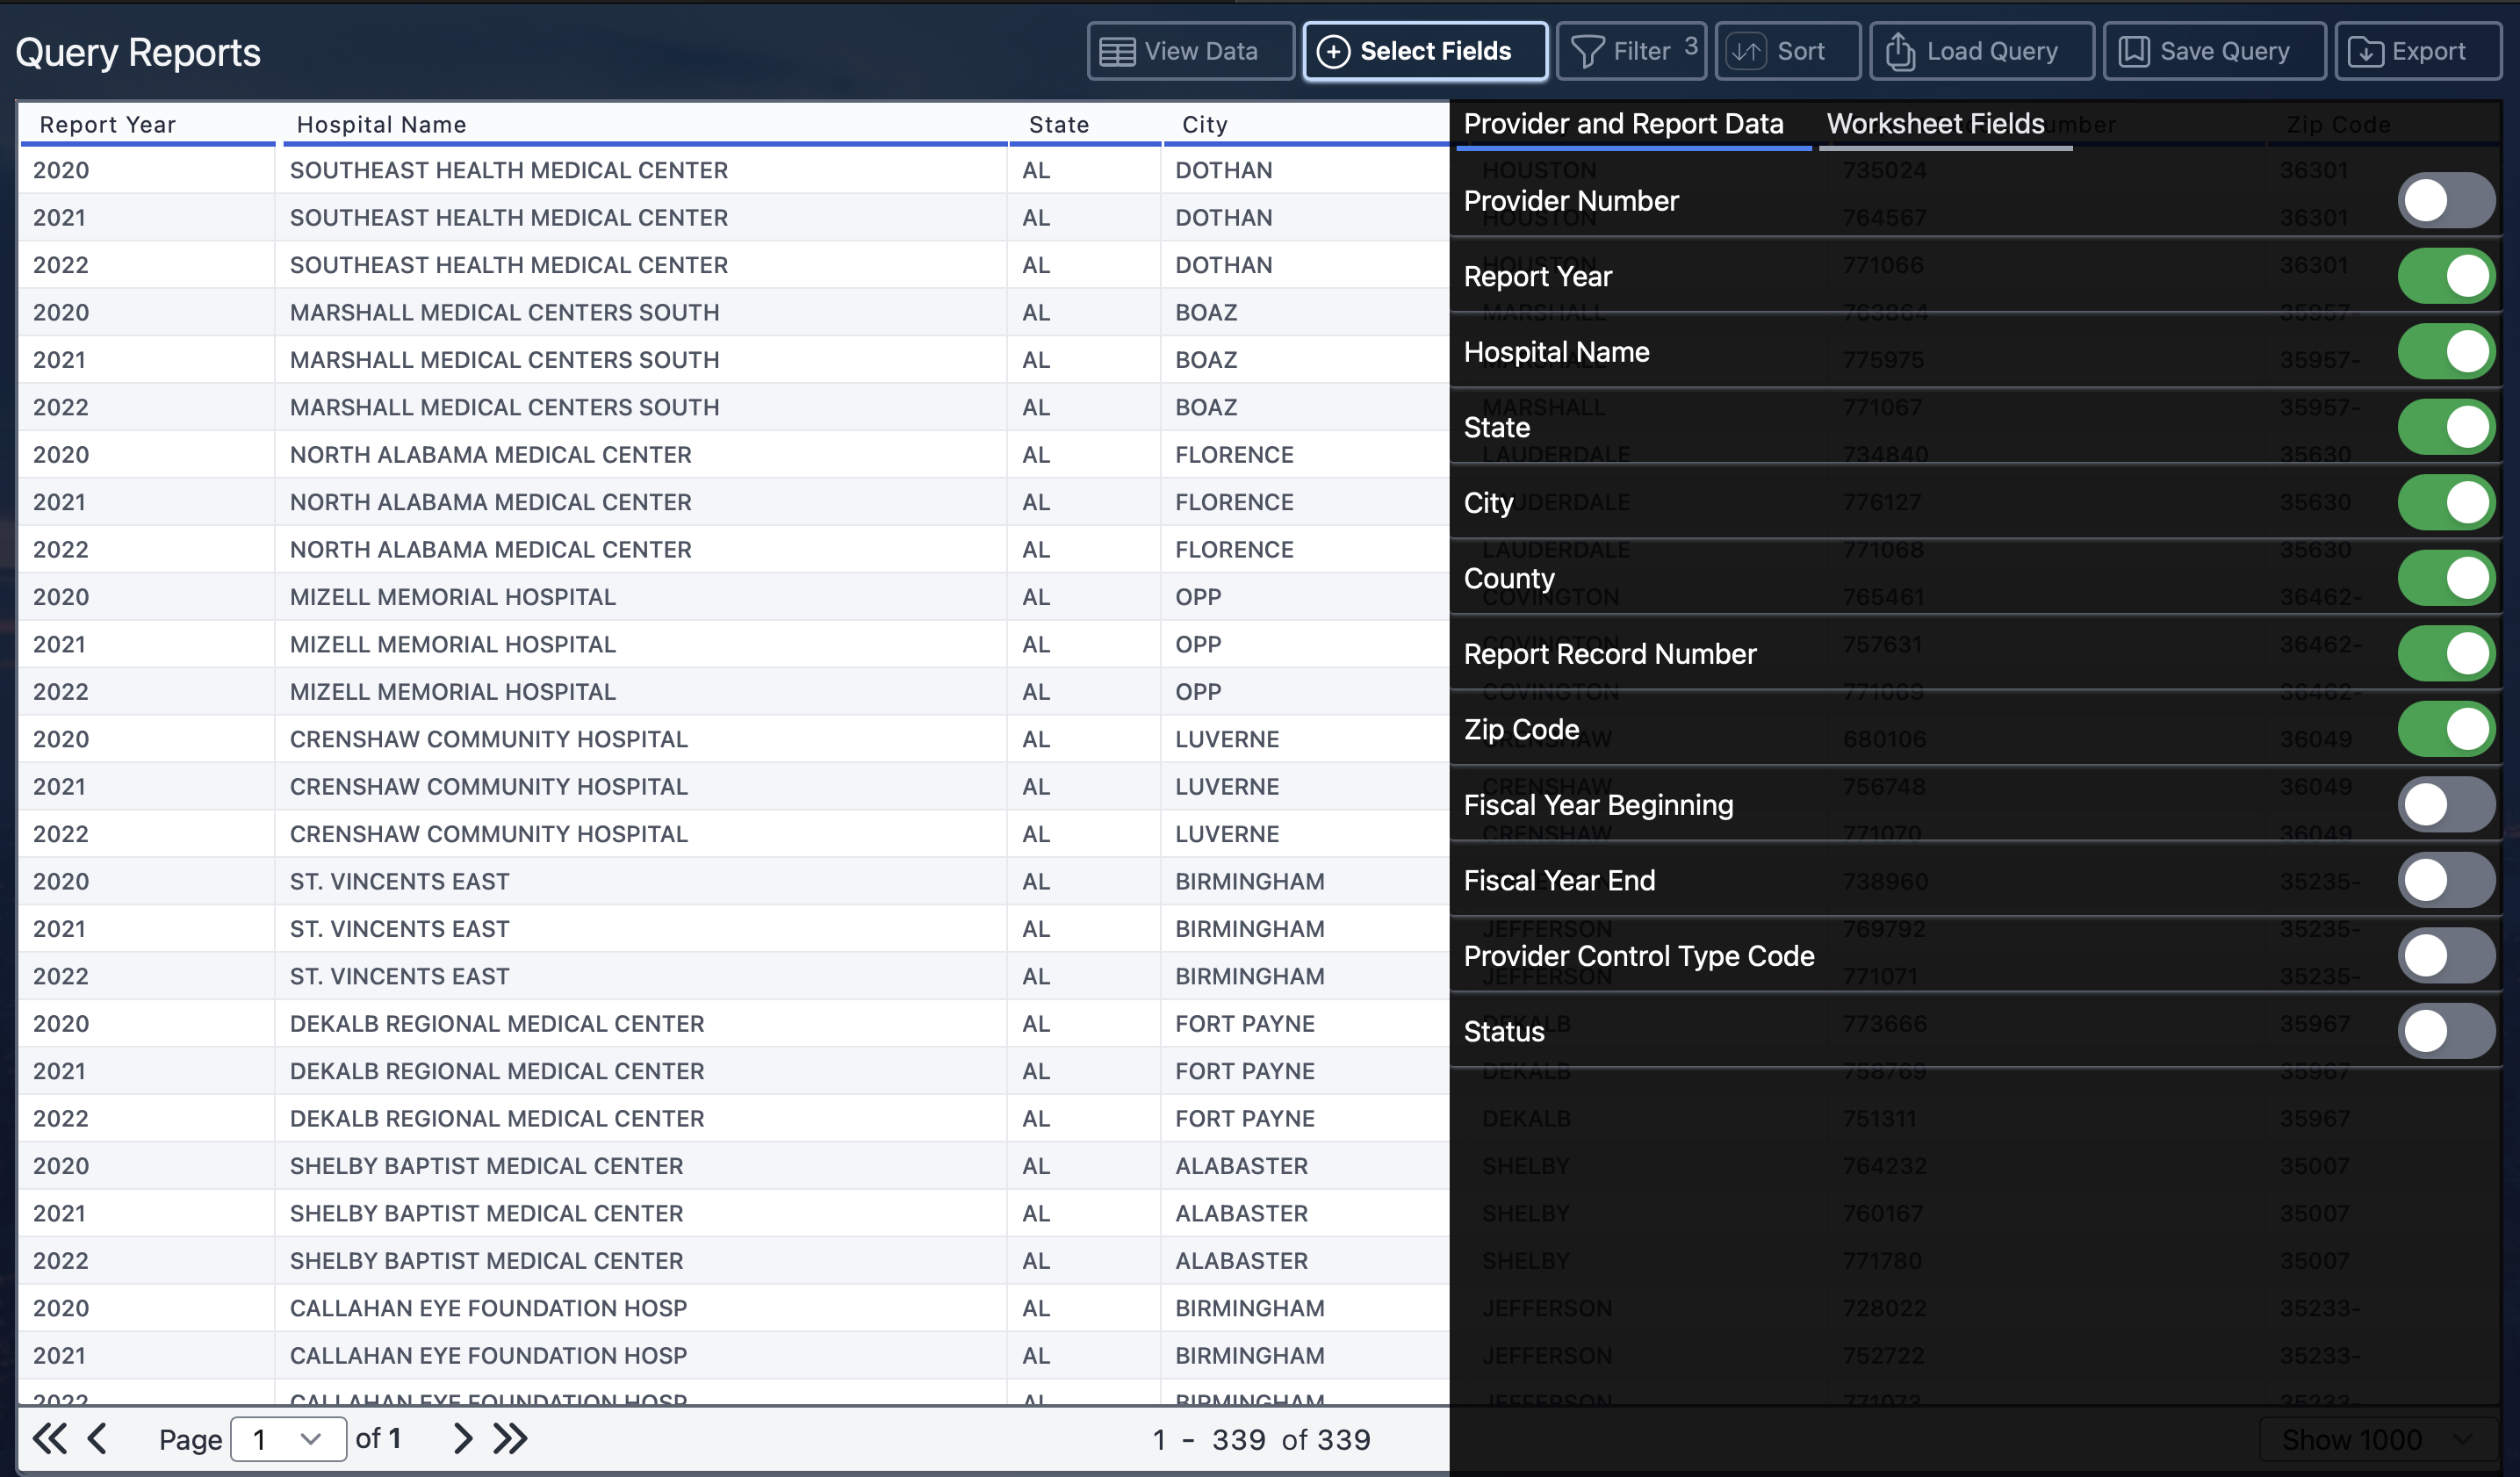Click the 1 - 339 of 339 record count

tap(1261, 1440)
